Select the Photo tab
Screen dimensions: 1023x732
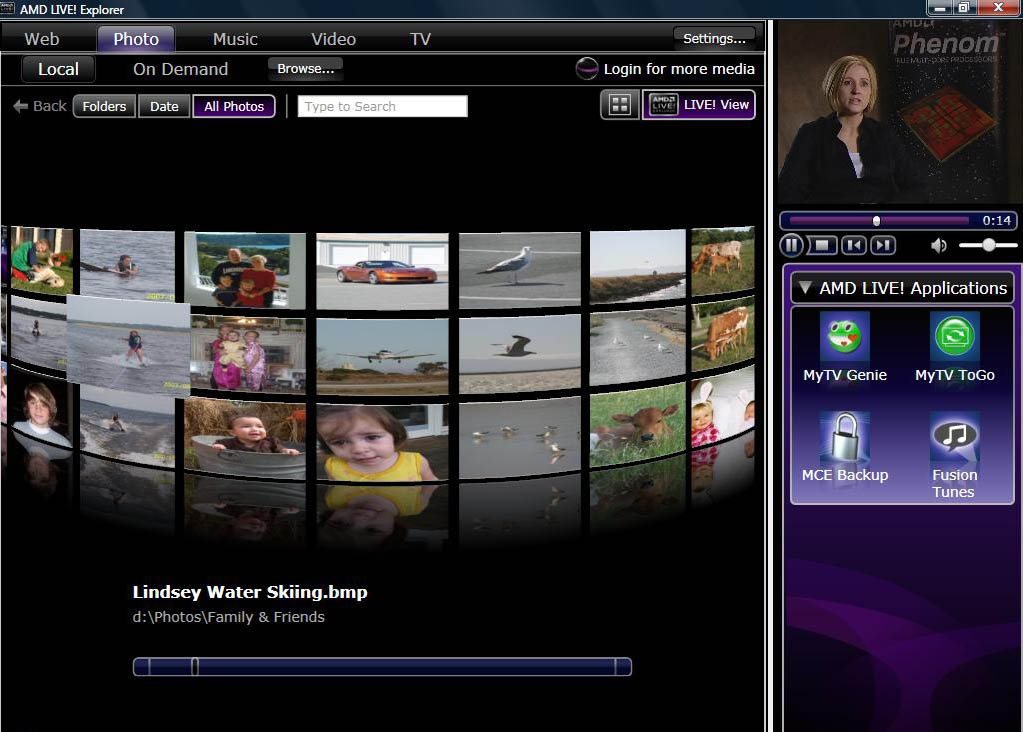(136, 39)
